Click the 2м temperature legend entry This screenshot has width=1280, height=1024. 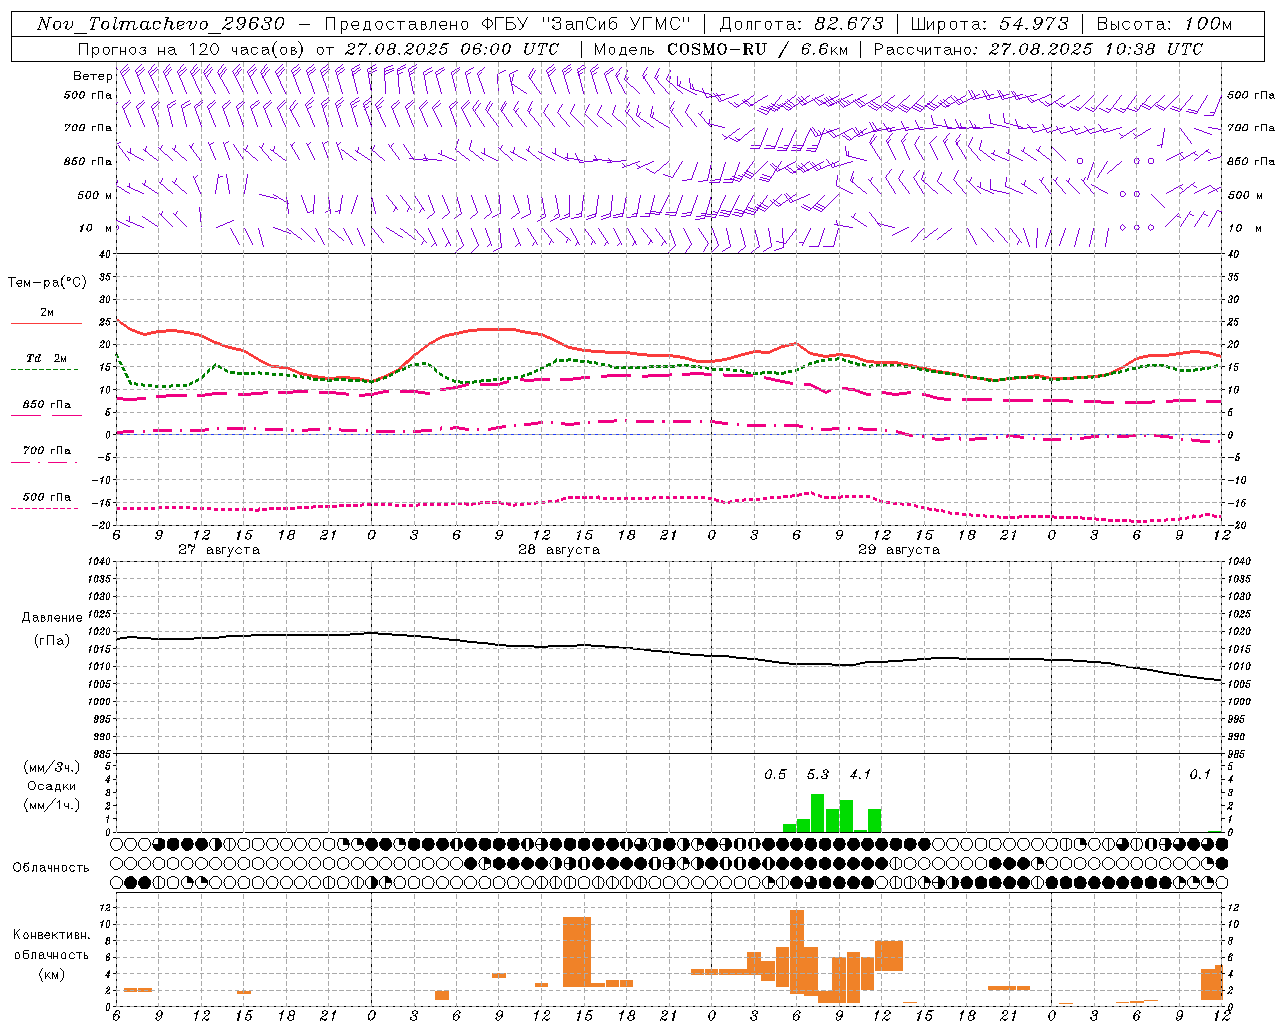47,313
